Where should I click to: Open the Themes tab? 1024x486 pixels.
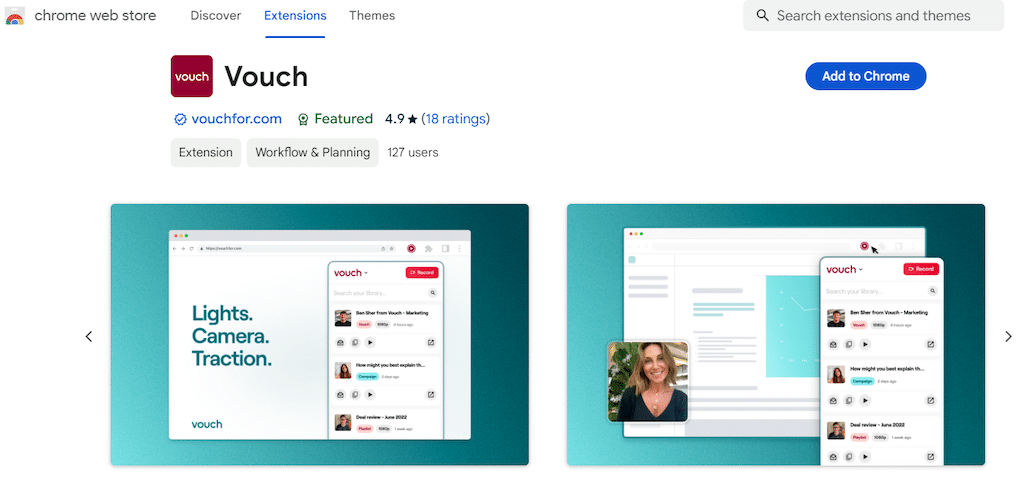click(x=372, y=16)
